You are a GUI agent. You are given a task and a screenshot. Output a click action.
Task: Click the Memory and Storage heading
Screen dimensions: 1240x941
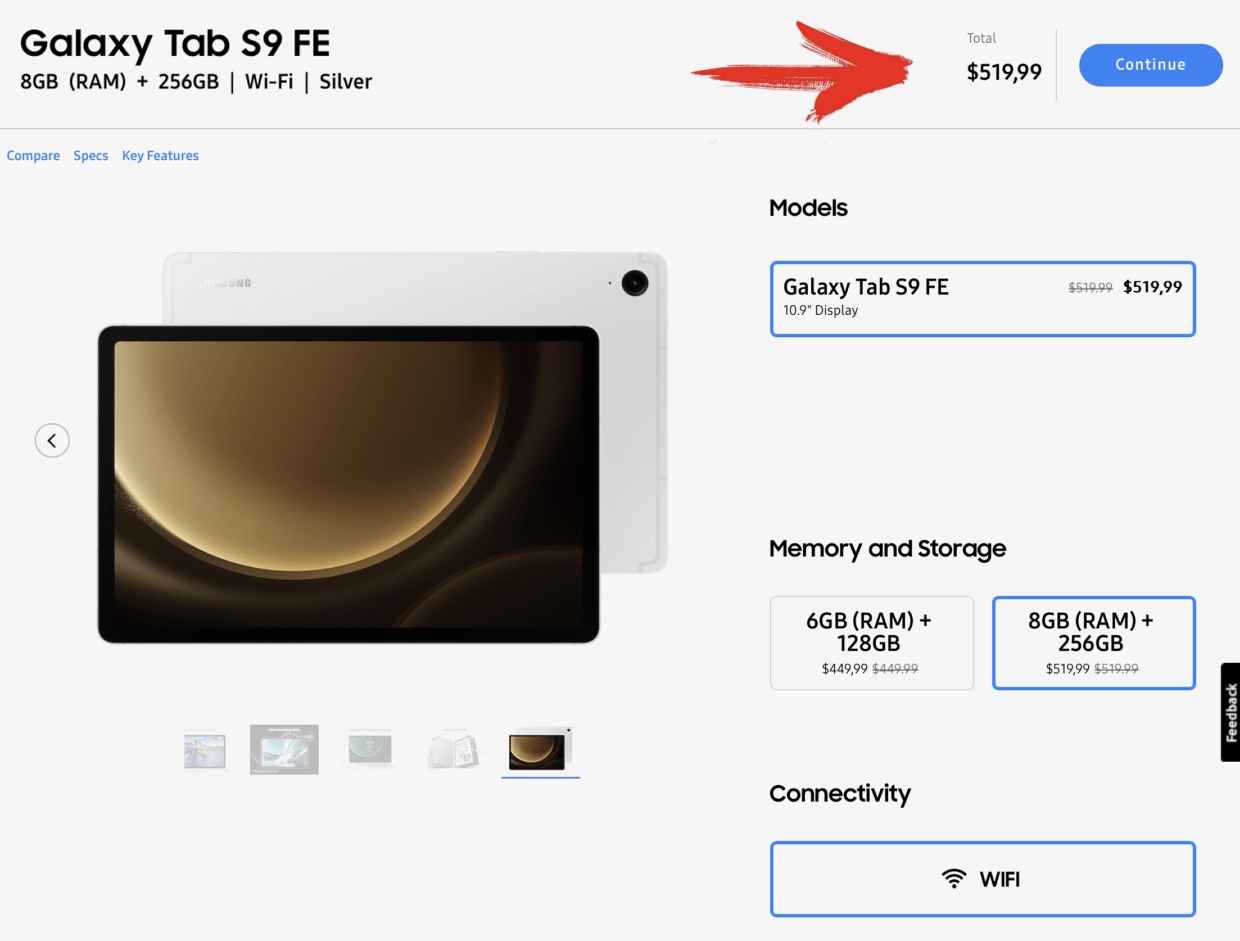(x=887, y=549)
